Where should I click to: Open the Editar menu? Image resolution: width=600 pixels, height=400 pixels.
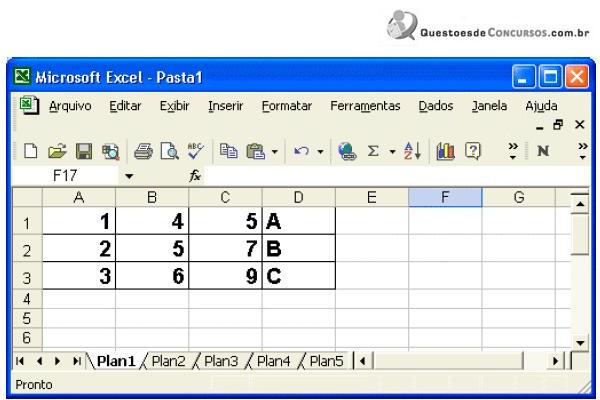(125, 106)
